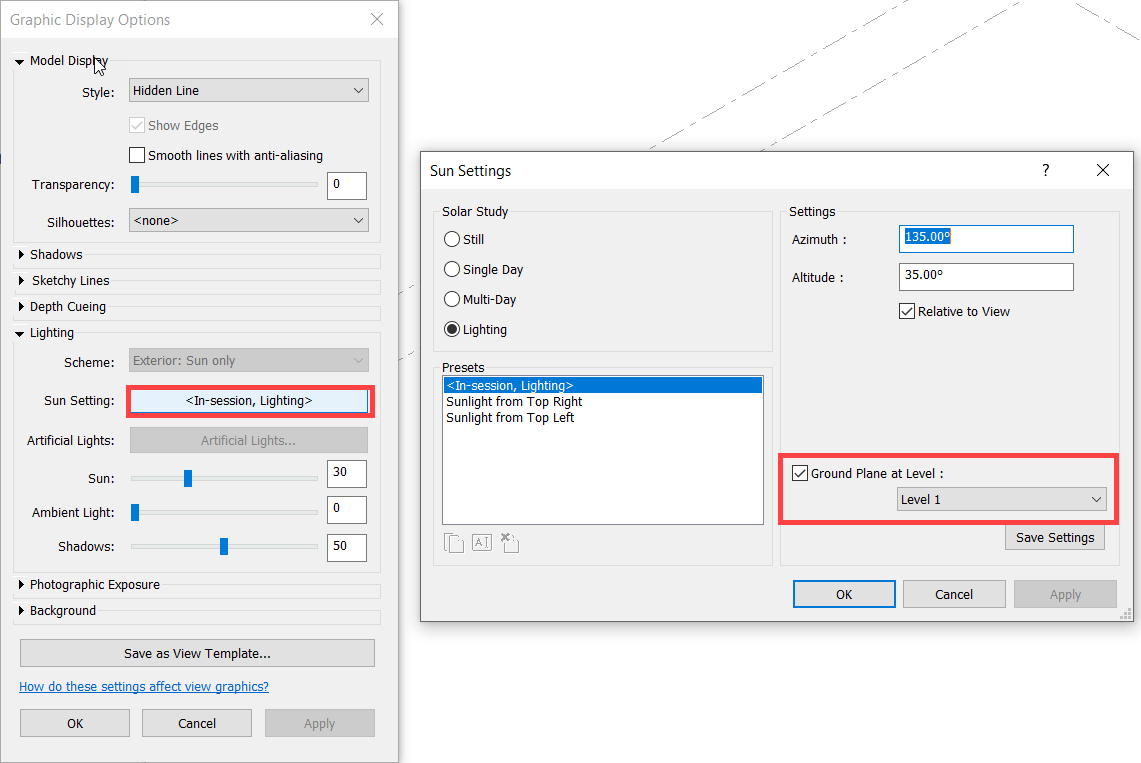Open Save as View Template dialog
The image size is (1141, 763).
pos(196,652)
